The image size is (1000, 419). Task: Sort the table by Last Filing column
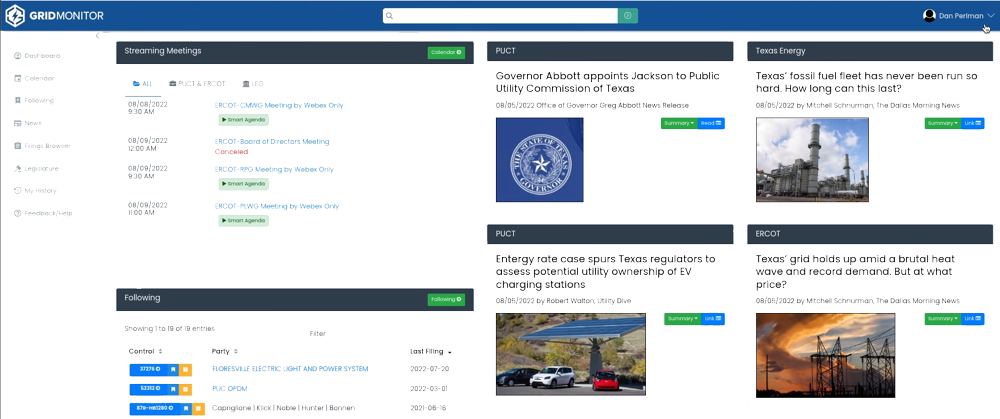430,351
